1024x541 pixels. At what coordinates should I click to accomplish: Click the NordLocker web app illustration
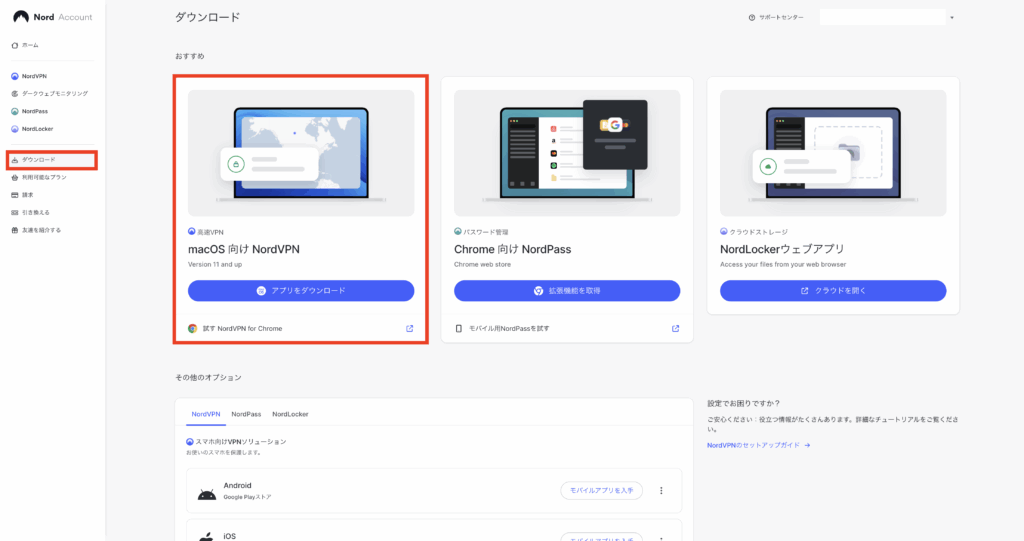pos(833,153)
